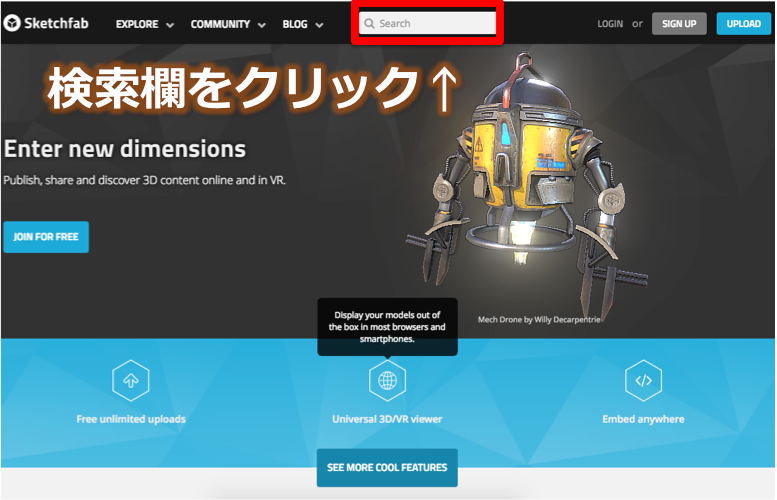Click the SIGN UP button
This screenshot has height=500, width=777.
679,23
